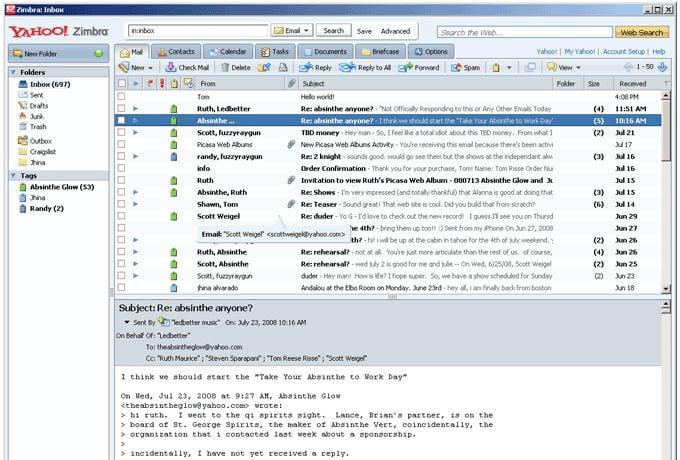The height and width of the screenshot is (460, 680).
Task: Click the Web Search button
Action: pos(641,33)
